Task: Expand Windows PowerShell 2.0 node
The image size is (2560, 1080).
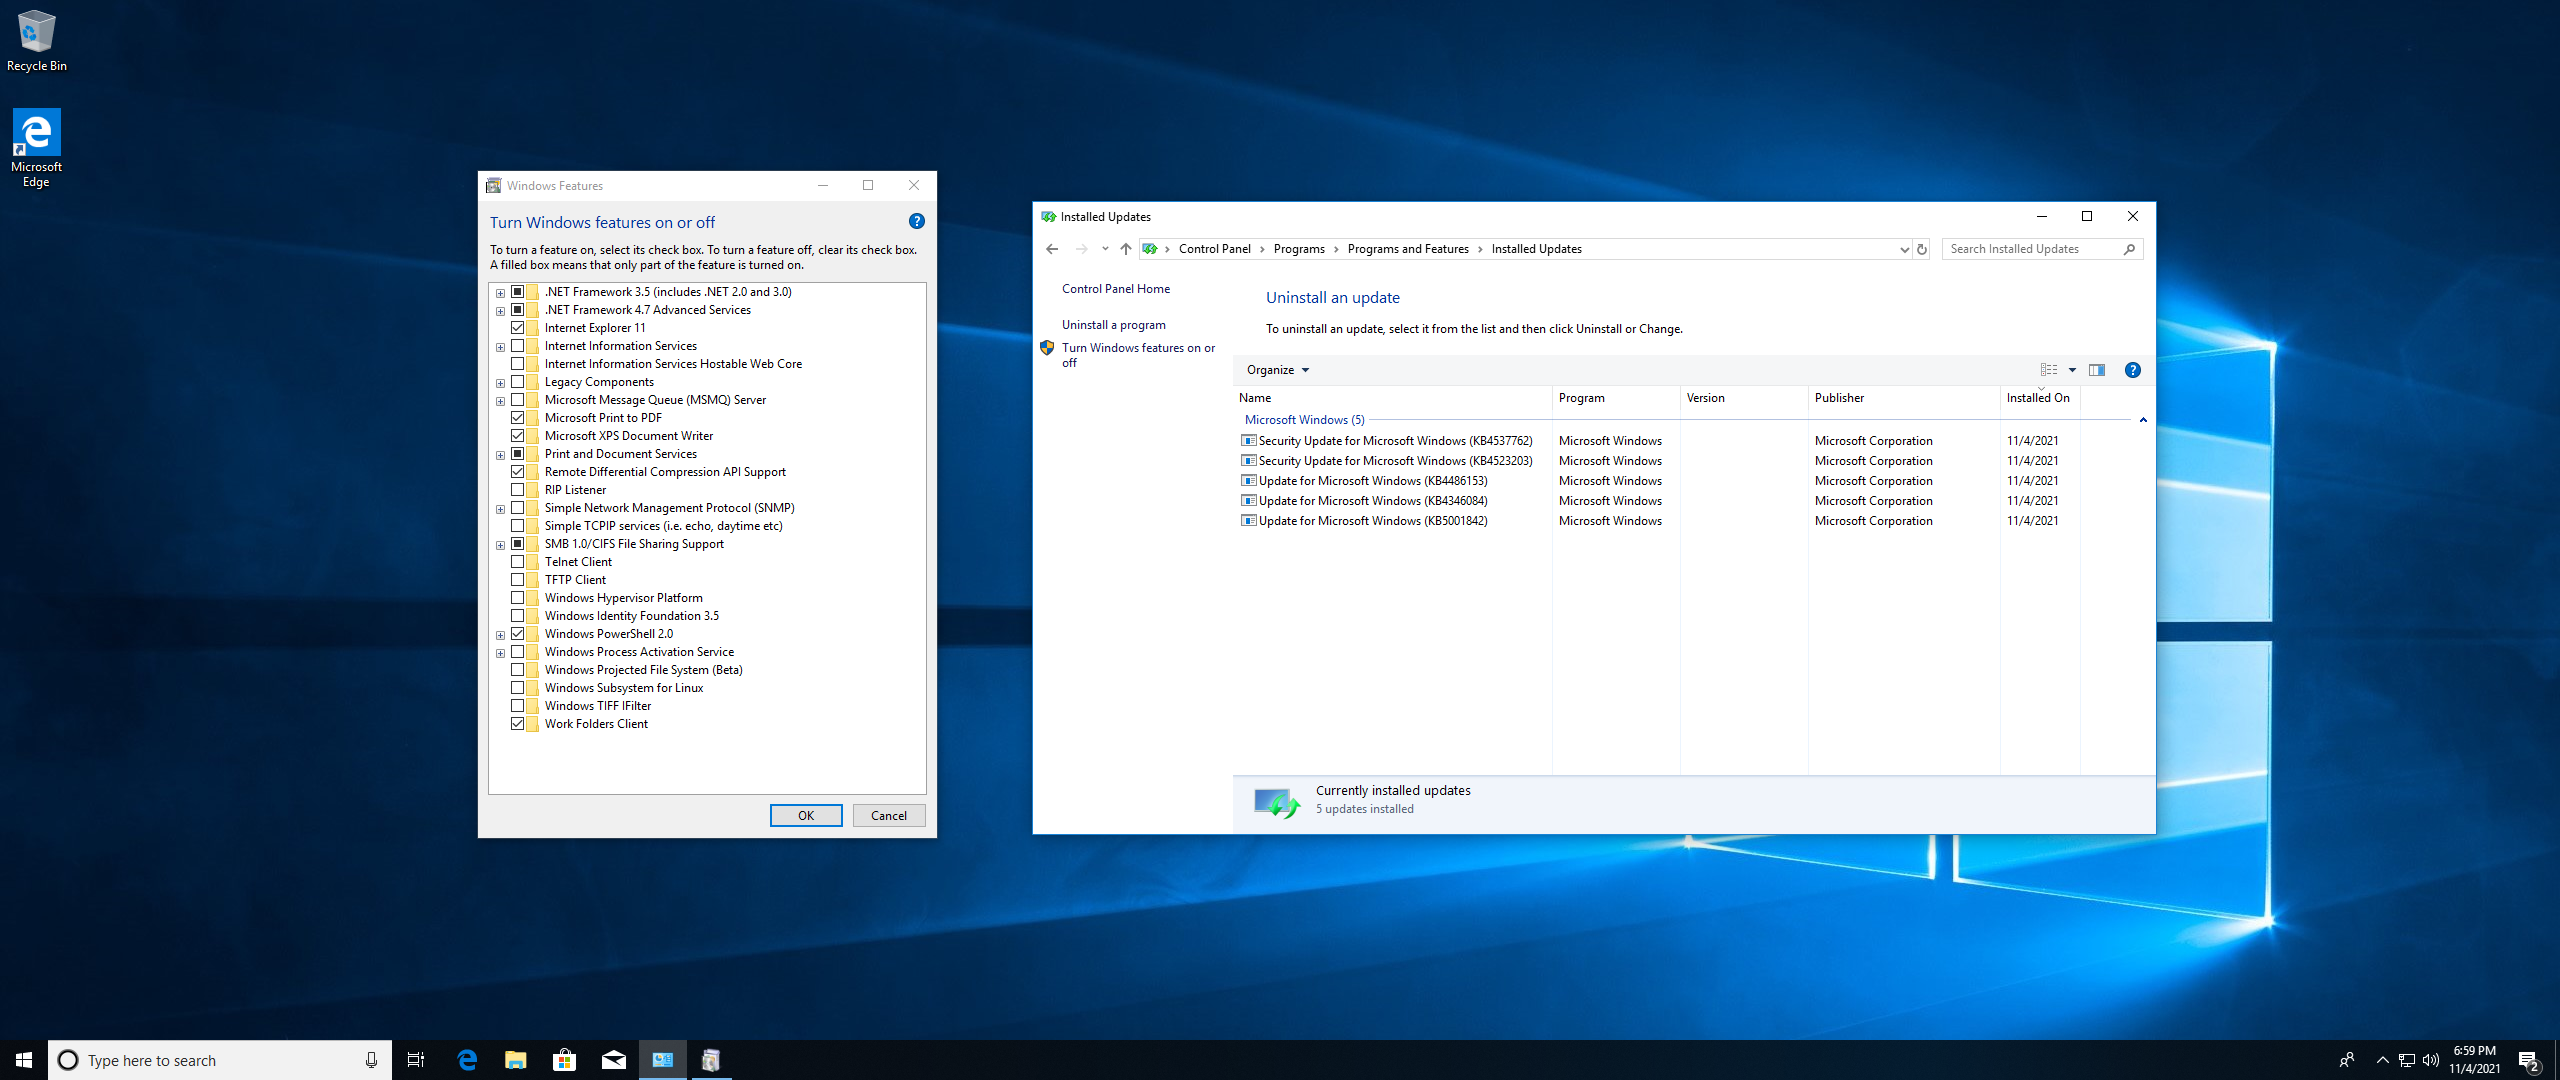Action: point(501,635)
